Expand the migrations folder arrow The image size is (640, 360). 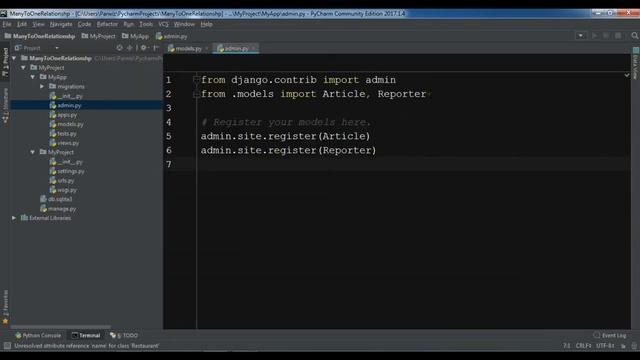(42, 87)
